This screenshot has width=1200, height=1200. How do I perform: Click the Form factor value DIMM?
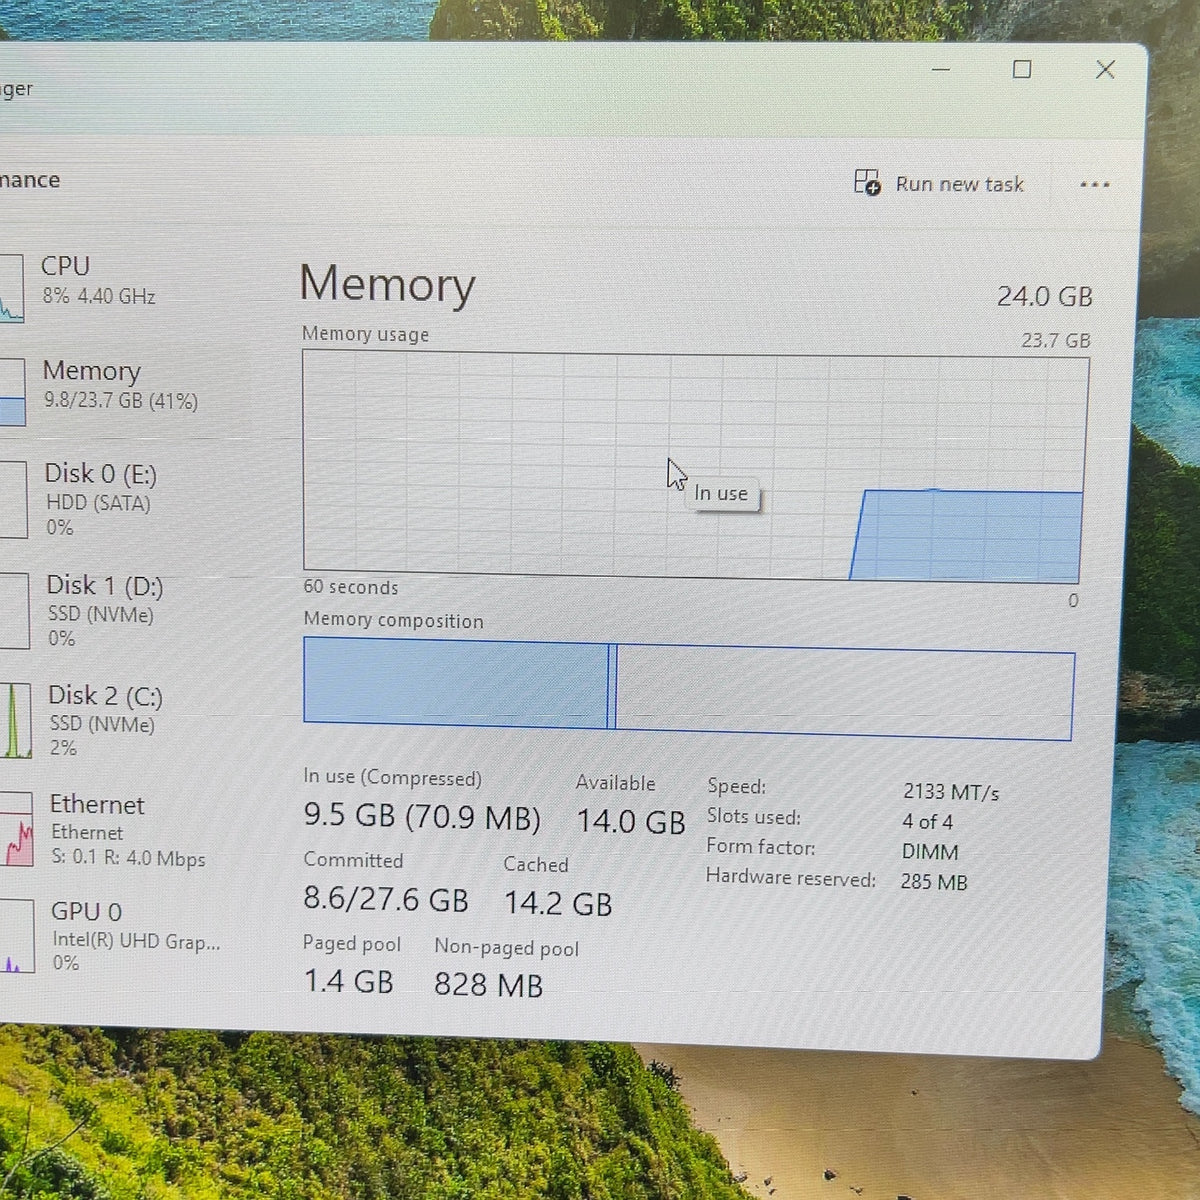pyautogui.click(x=930, y=852)
